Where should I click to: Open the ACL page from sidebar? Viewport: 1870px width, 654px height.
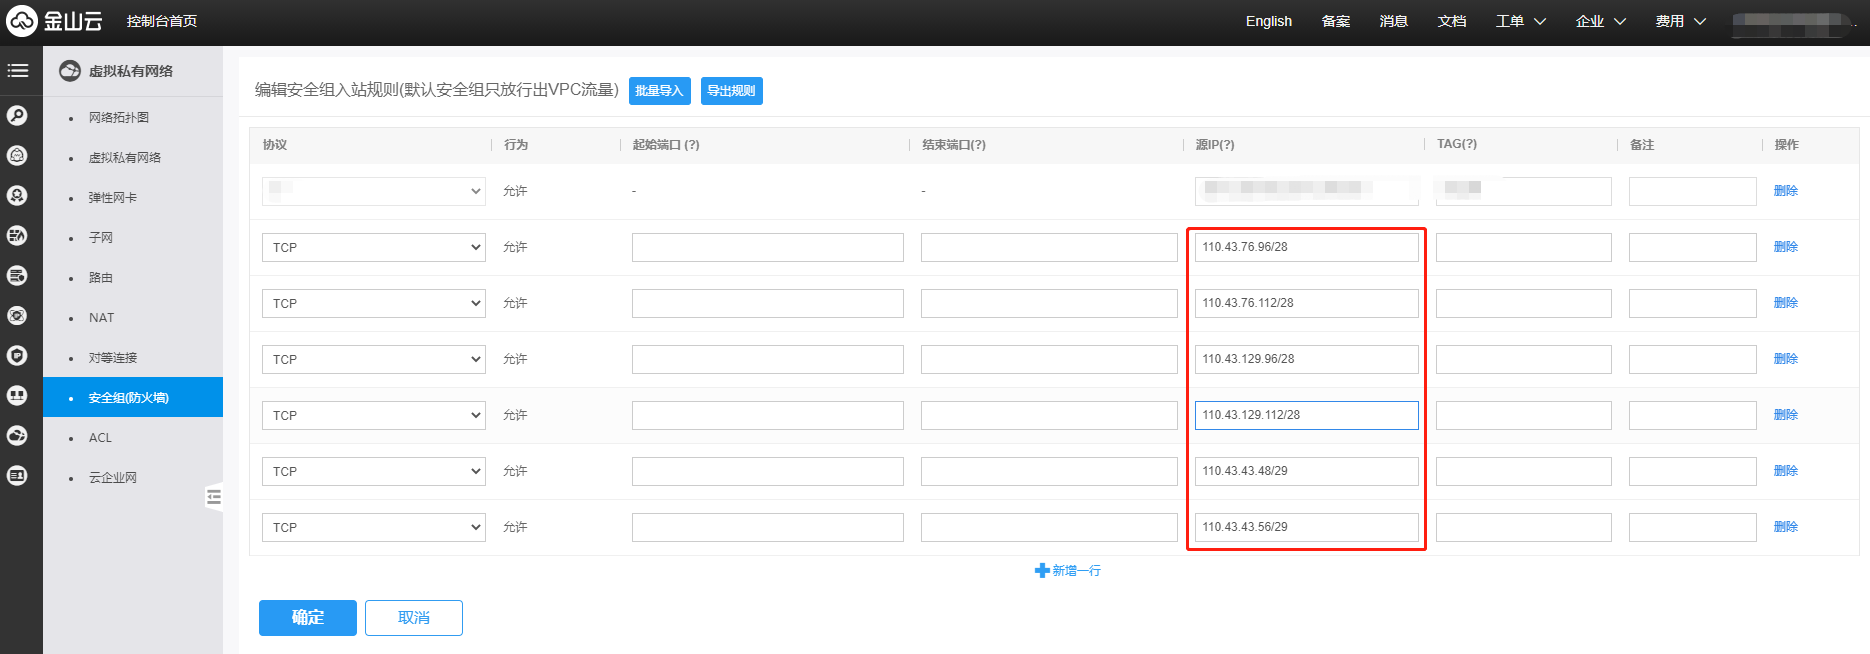(100, 438)
